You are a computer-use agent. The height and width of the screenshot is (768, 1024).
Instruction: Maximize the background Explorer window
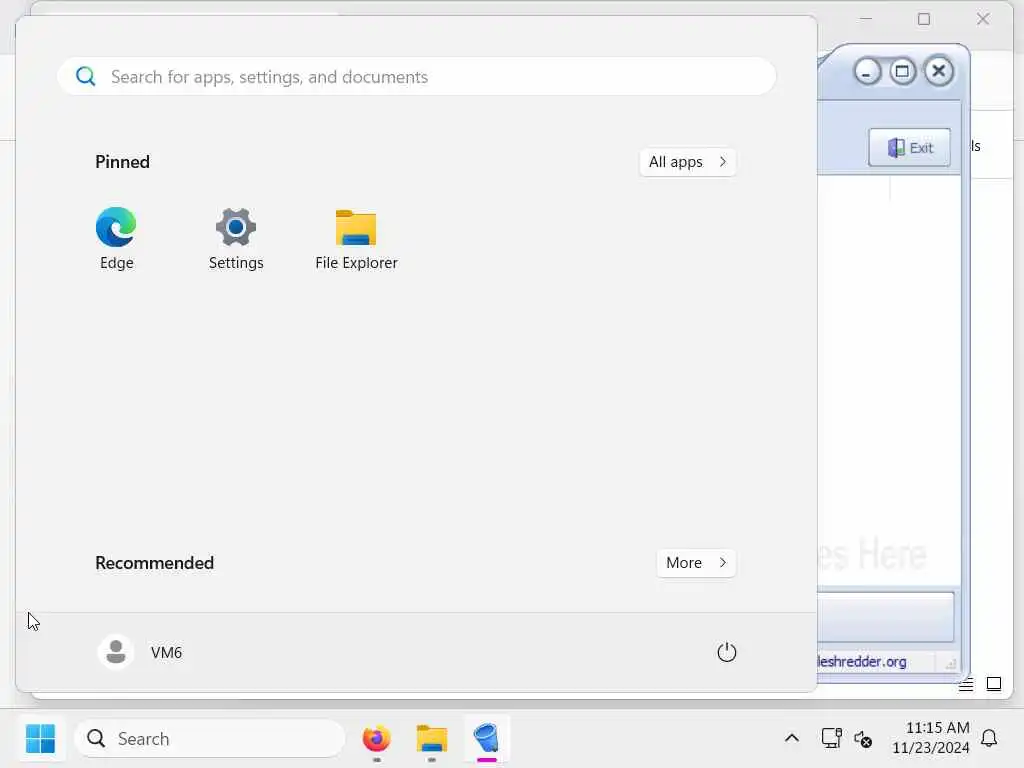pyautogui.click(x=924, y=19)
